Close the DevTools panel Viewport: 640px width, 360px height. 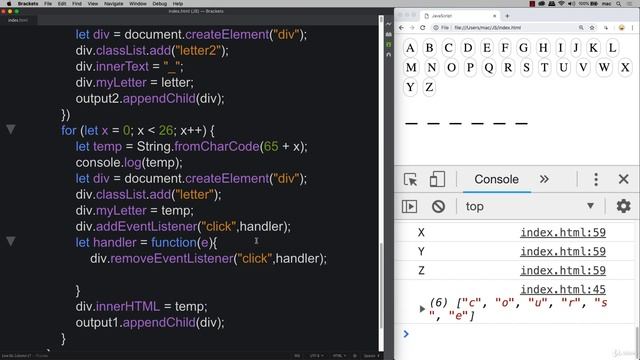623,179
